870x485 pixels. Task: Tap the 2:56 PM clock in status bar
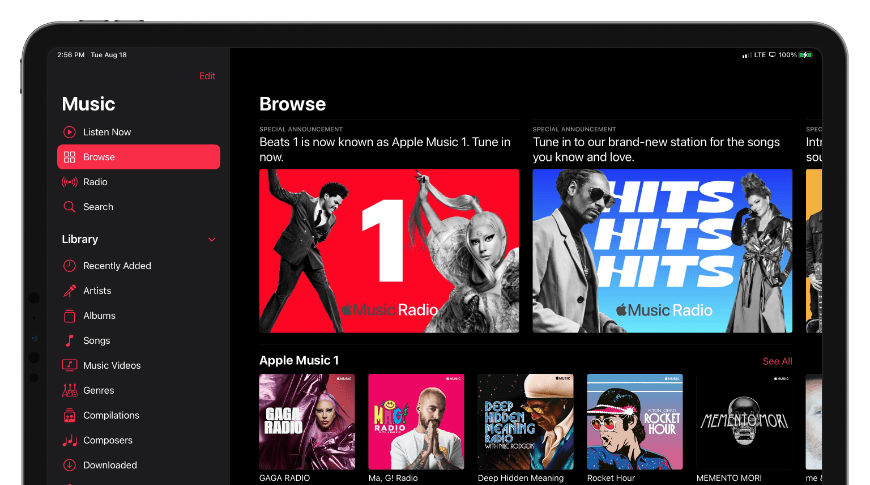point(71,55)
